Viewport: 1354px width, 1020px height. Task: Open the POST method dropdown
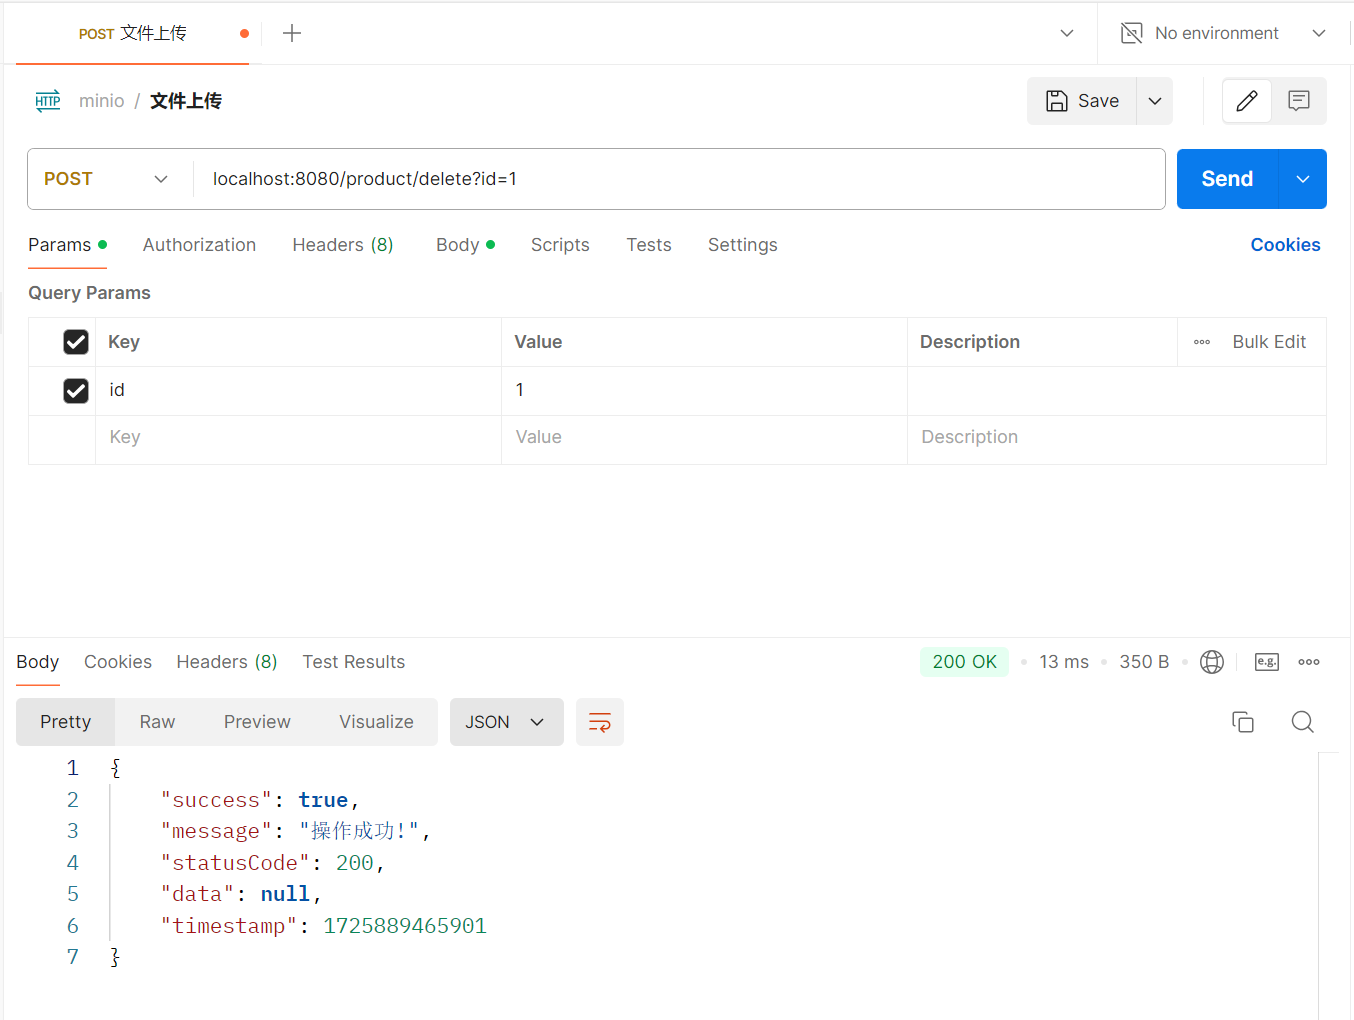(x=107, y=179)
